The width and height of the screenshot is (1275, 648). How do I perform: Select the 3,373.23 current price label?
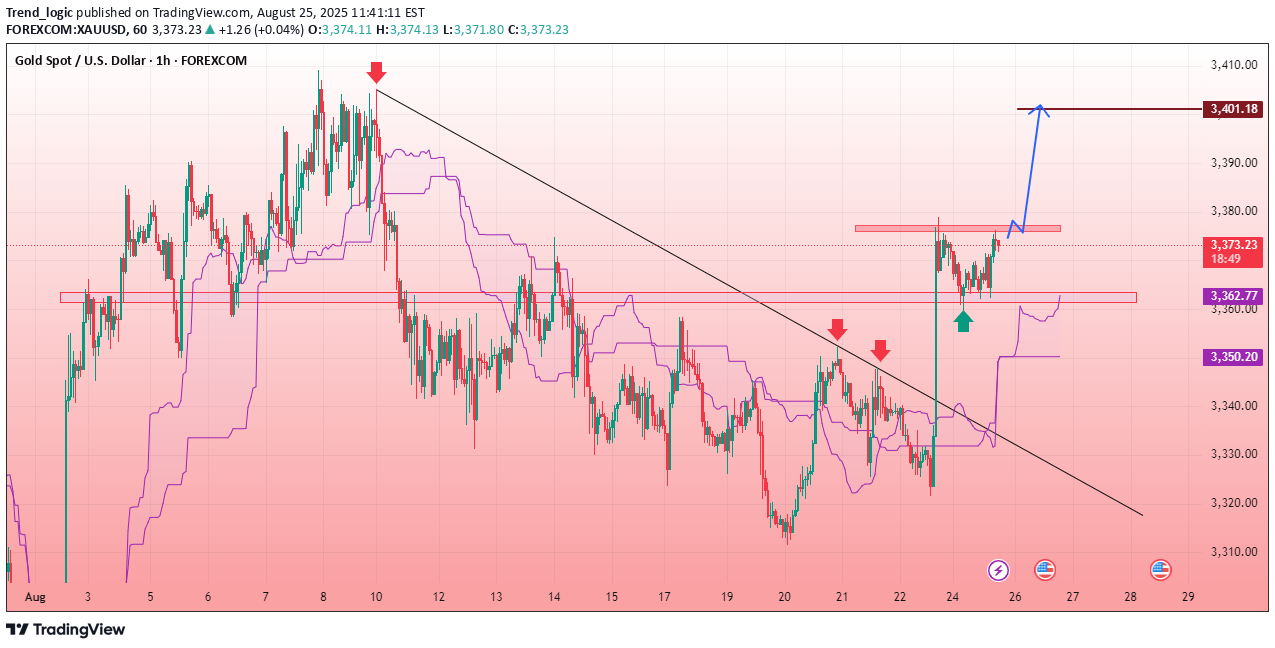click(x=1233, y=244)
